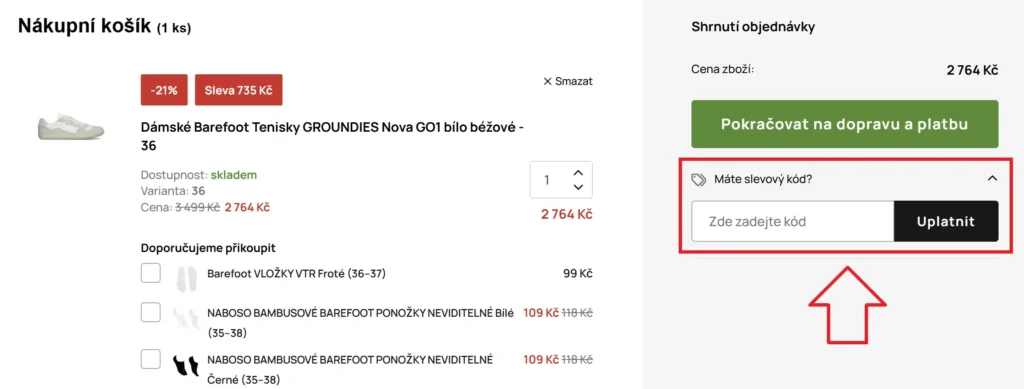
Task: Click the quantity number field showing 1
Action: pos(547,180)
